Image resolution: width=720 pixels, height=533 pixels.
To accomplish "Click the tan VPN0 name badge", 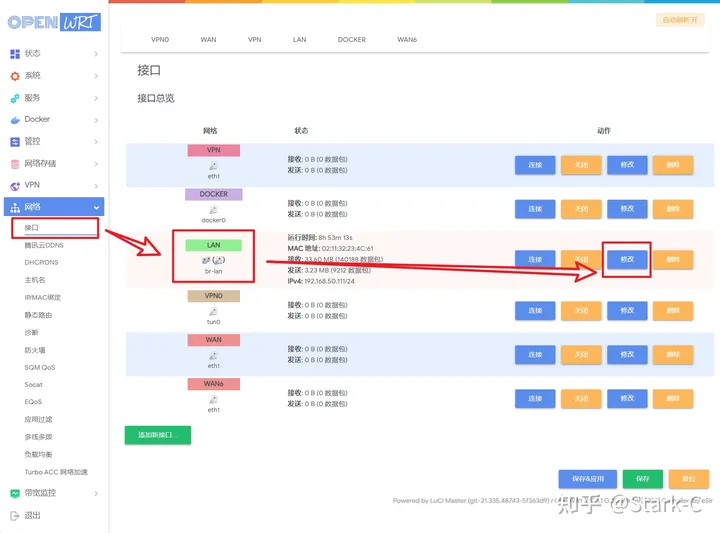I will [x=214, y=296].
